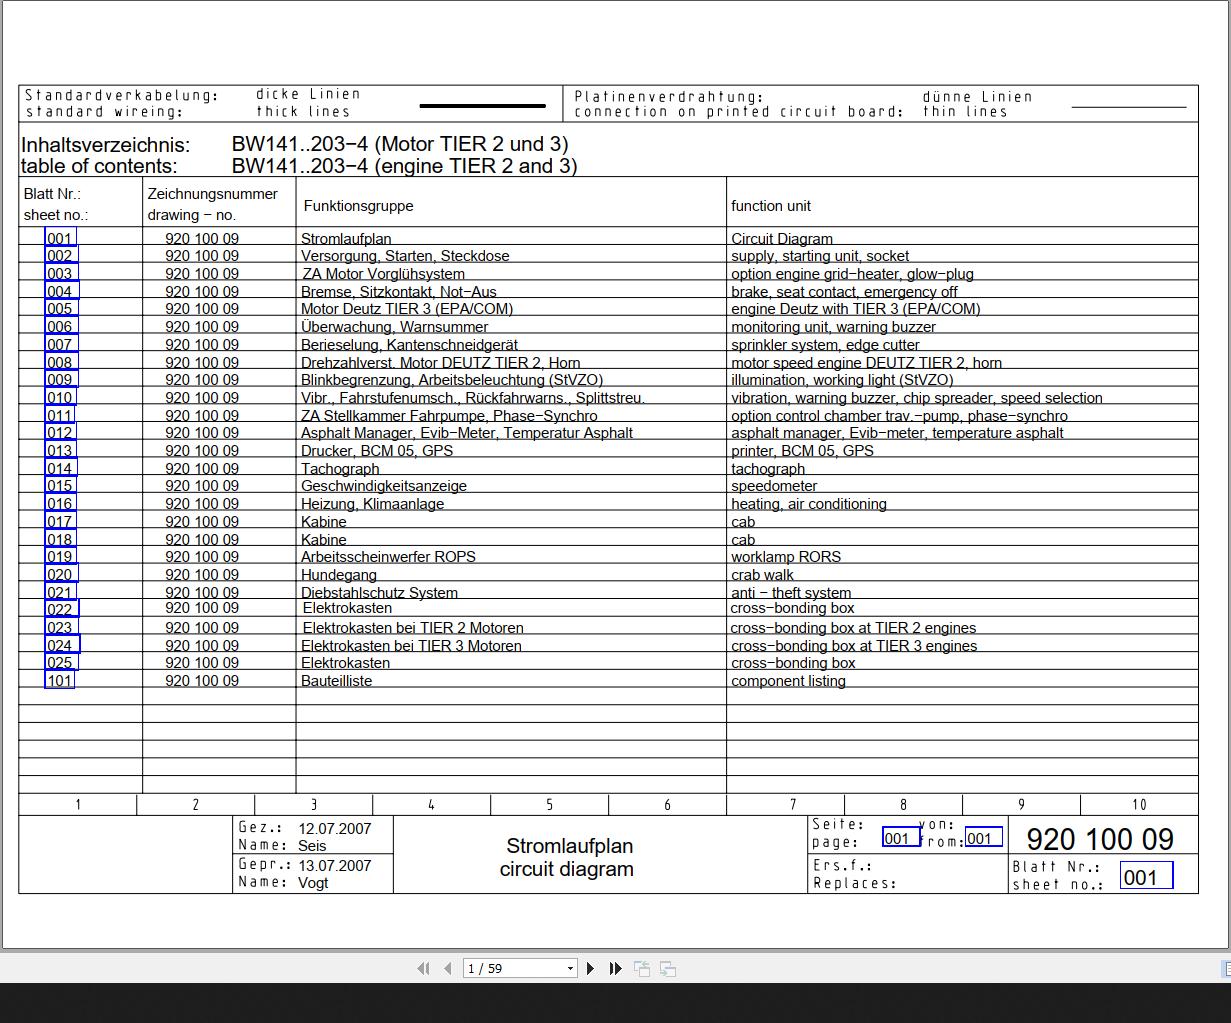
Task: Select the name 'Seis' in title block
Action: 312,846
